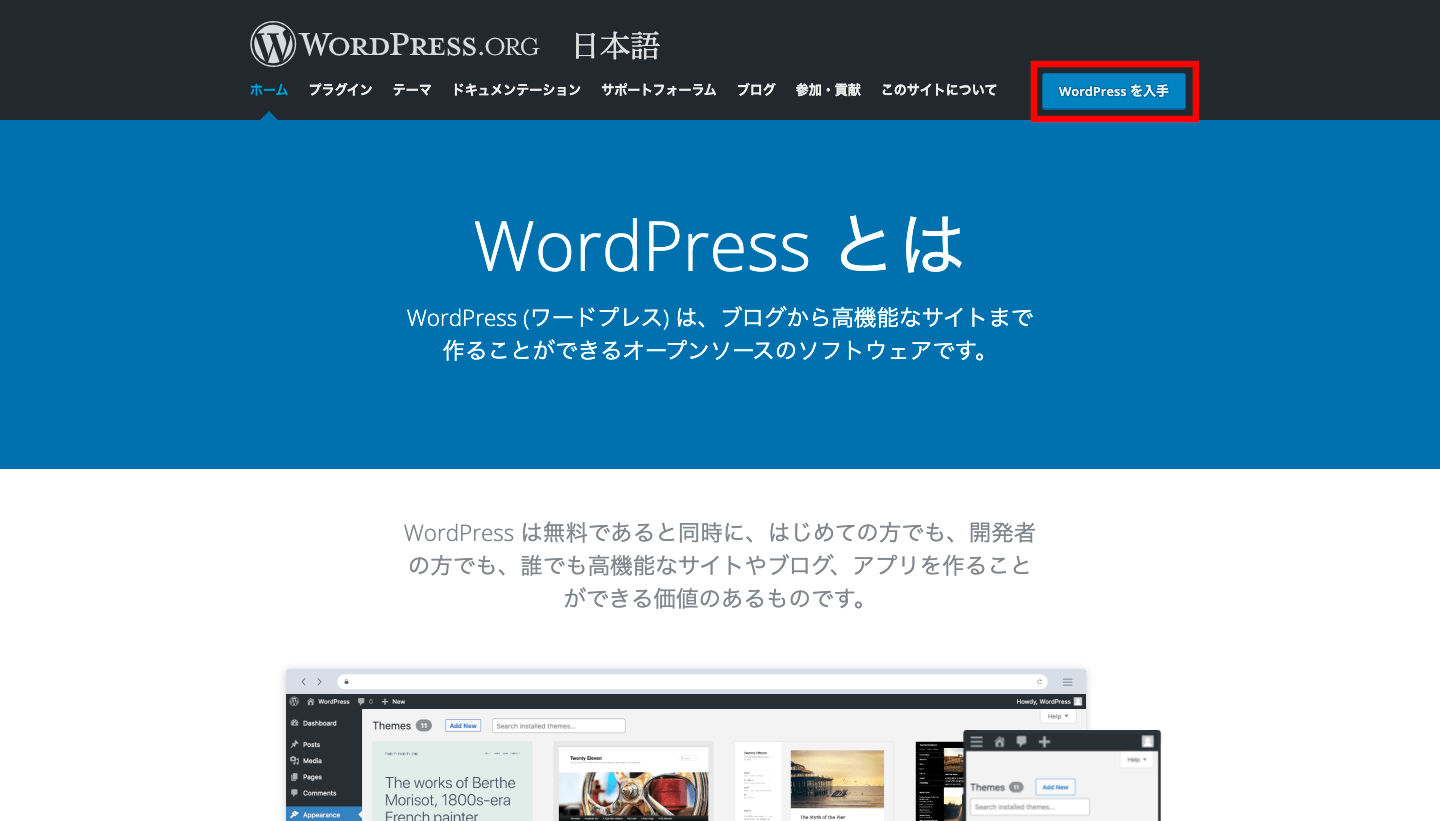Click the user avatar beside Howdy, WordPress
The image size is (1440, 821).
coord(1078,702)
